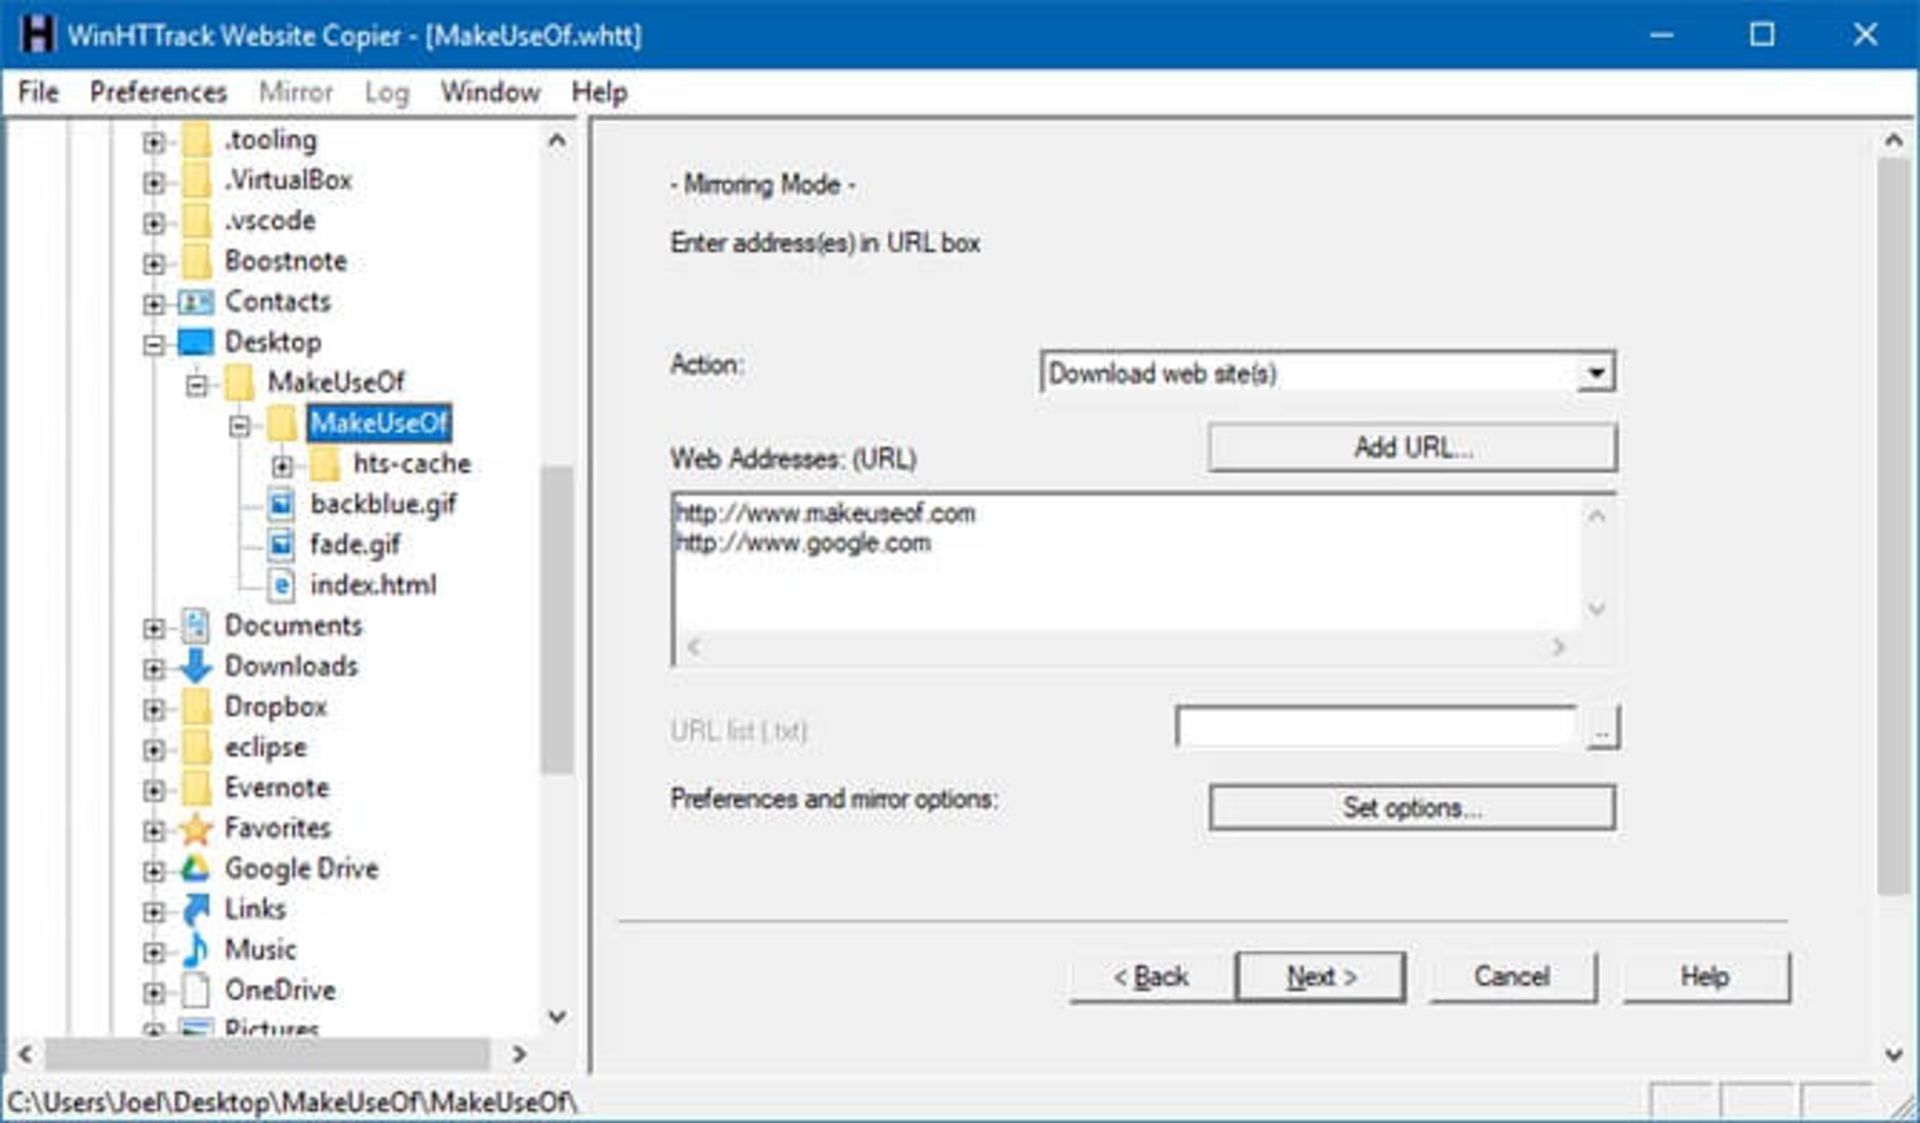Click the Add URL button
The height and width of the screenshot is (1123, 1920).
(1411, 447)
